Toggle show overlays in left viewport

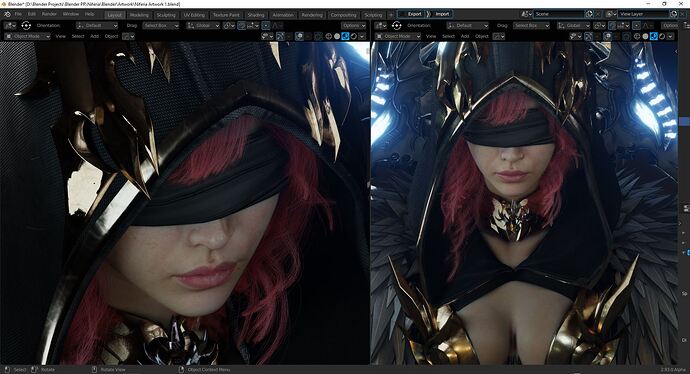(x=299, y=37)
